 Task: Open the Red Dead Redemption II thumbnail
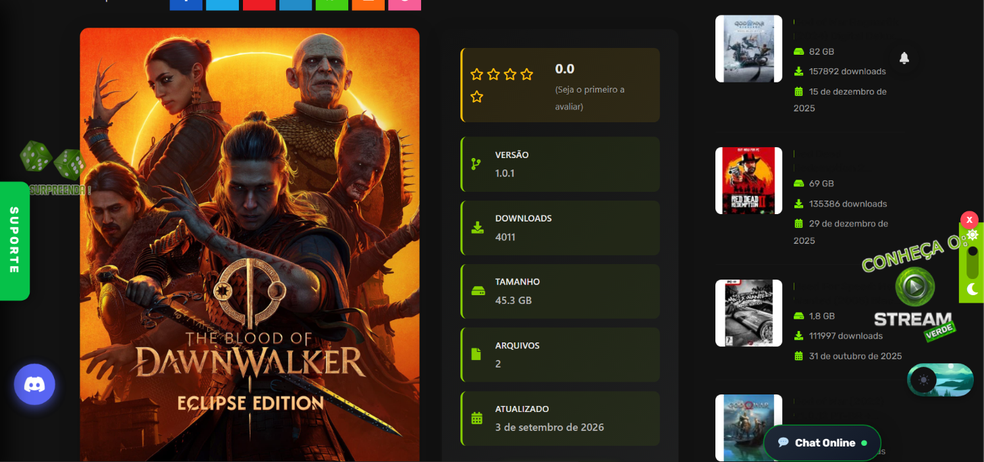[749, 181]
